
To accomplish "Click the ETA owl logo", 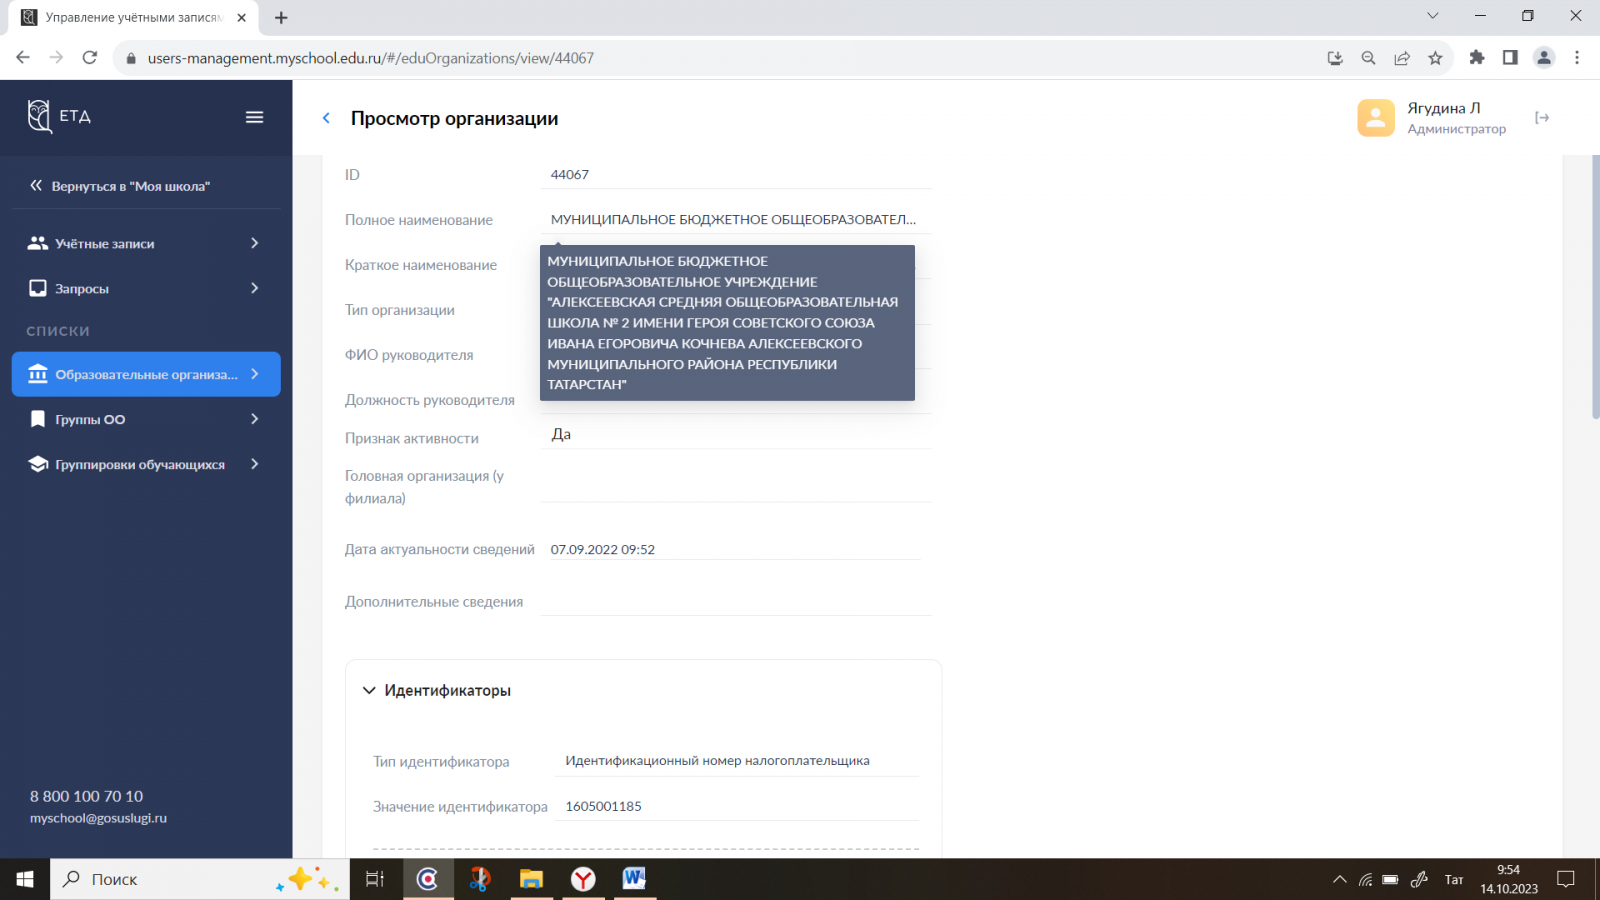I will (40, 116).
